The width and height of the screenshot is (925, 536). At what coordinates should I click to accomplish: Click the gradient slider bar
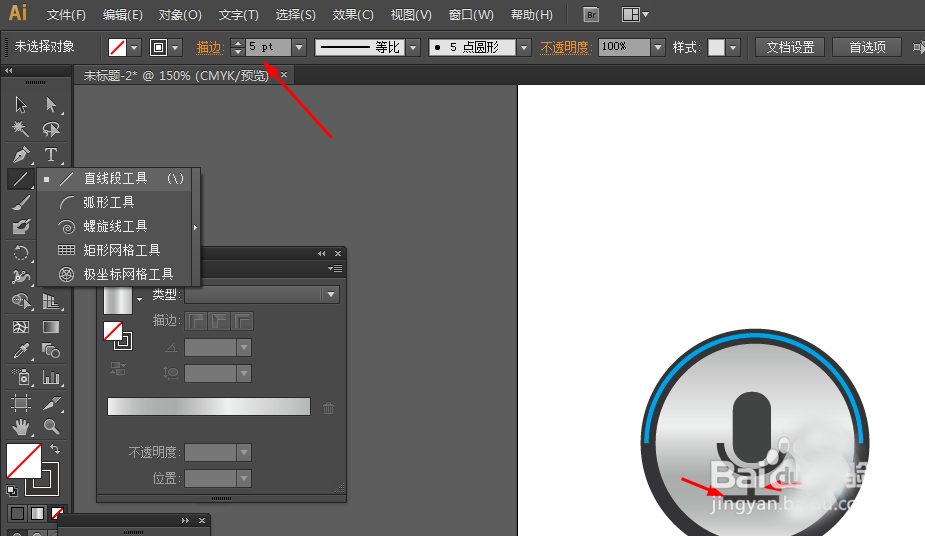(x=209, y=406)
